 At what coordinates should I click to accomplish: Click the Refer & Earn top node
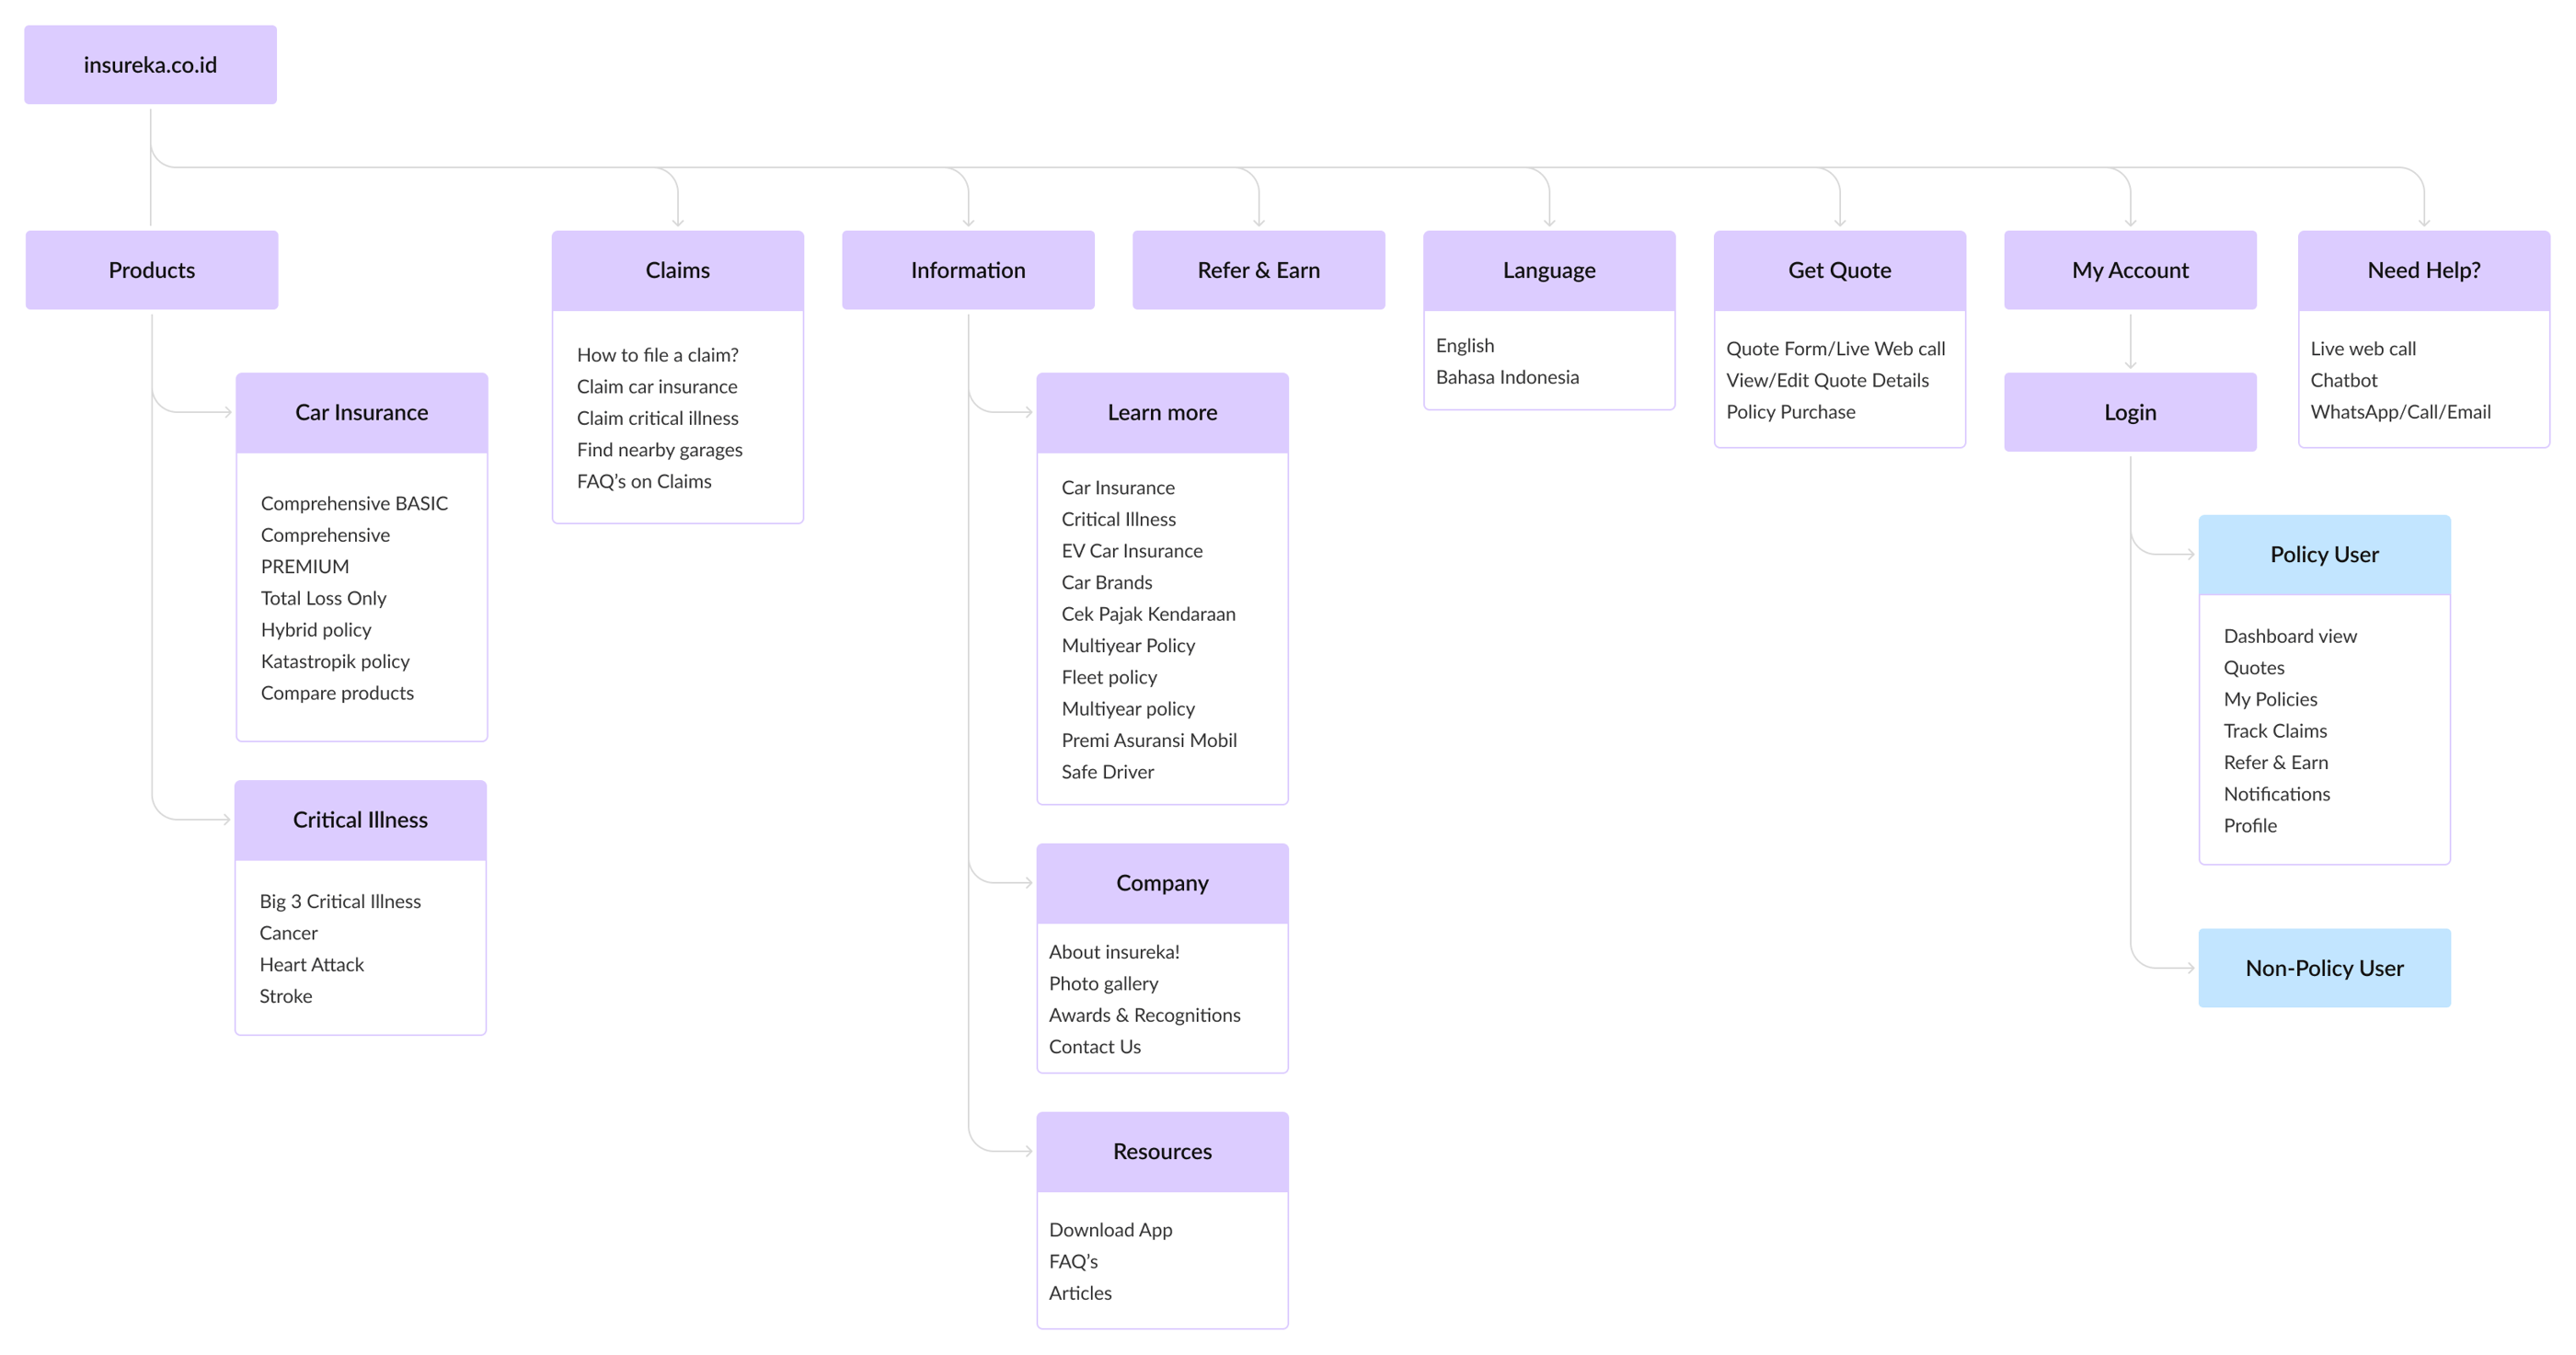tap(1258, 270)
